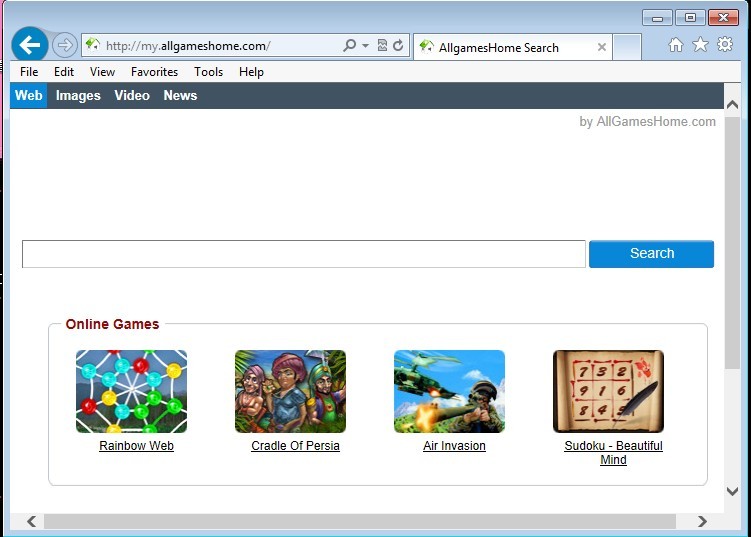Screen dimensions: 751x537
Task: Refresh the page with reload icon
Action: click(x=398, y=46)
